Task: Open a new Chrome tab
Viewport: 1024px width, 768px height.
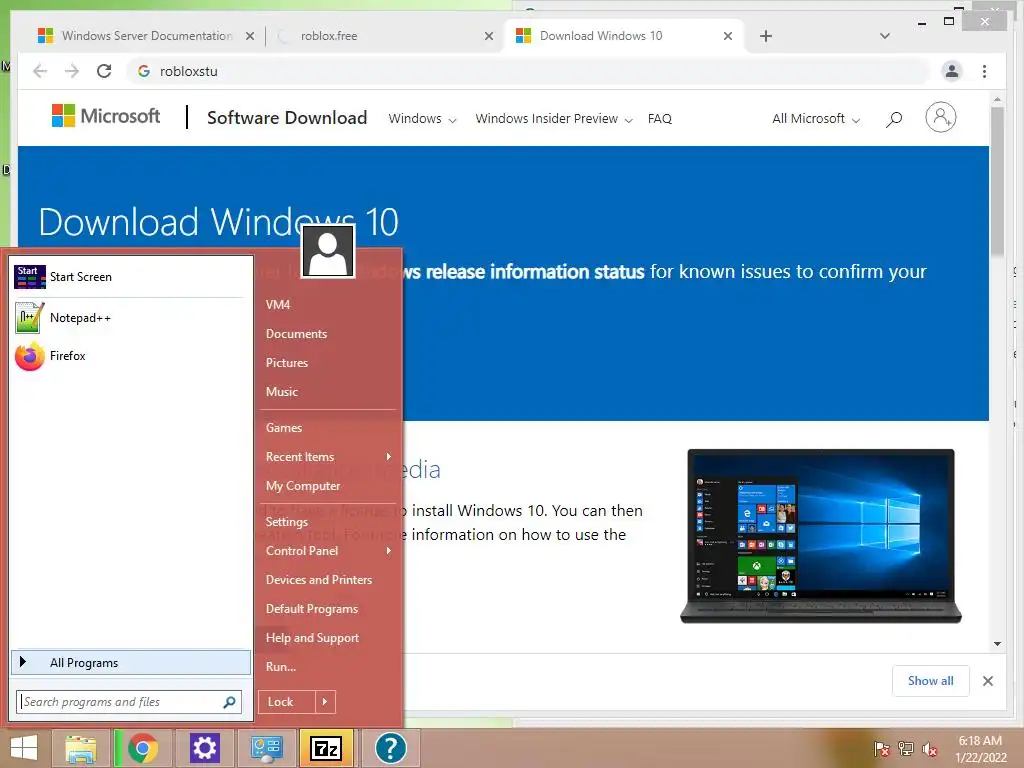Action: point(766,36)
